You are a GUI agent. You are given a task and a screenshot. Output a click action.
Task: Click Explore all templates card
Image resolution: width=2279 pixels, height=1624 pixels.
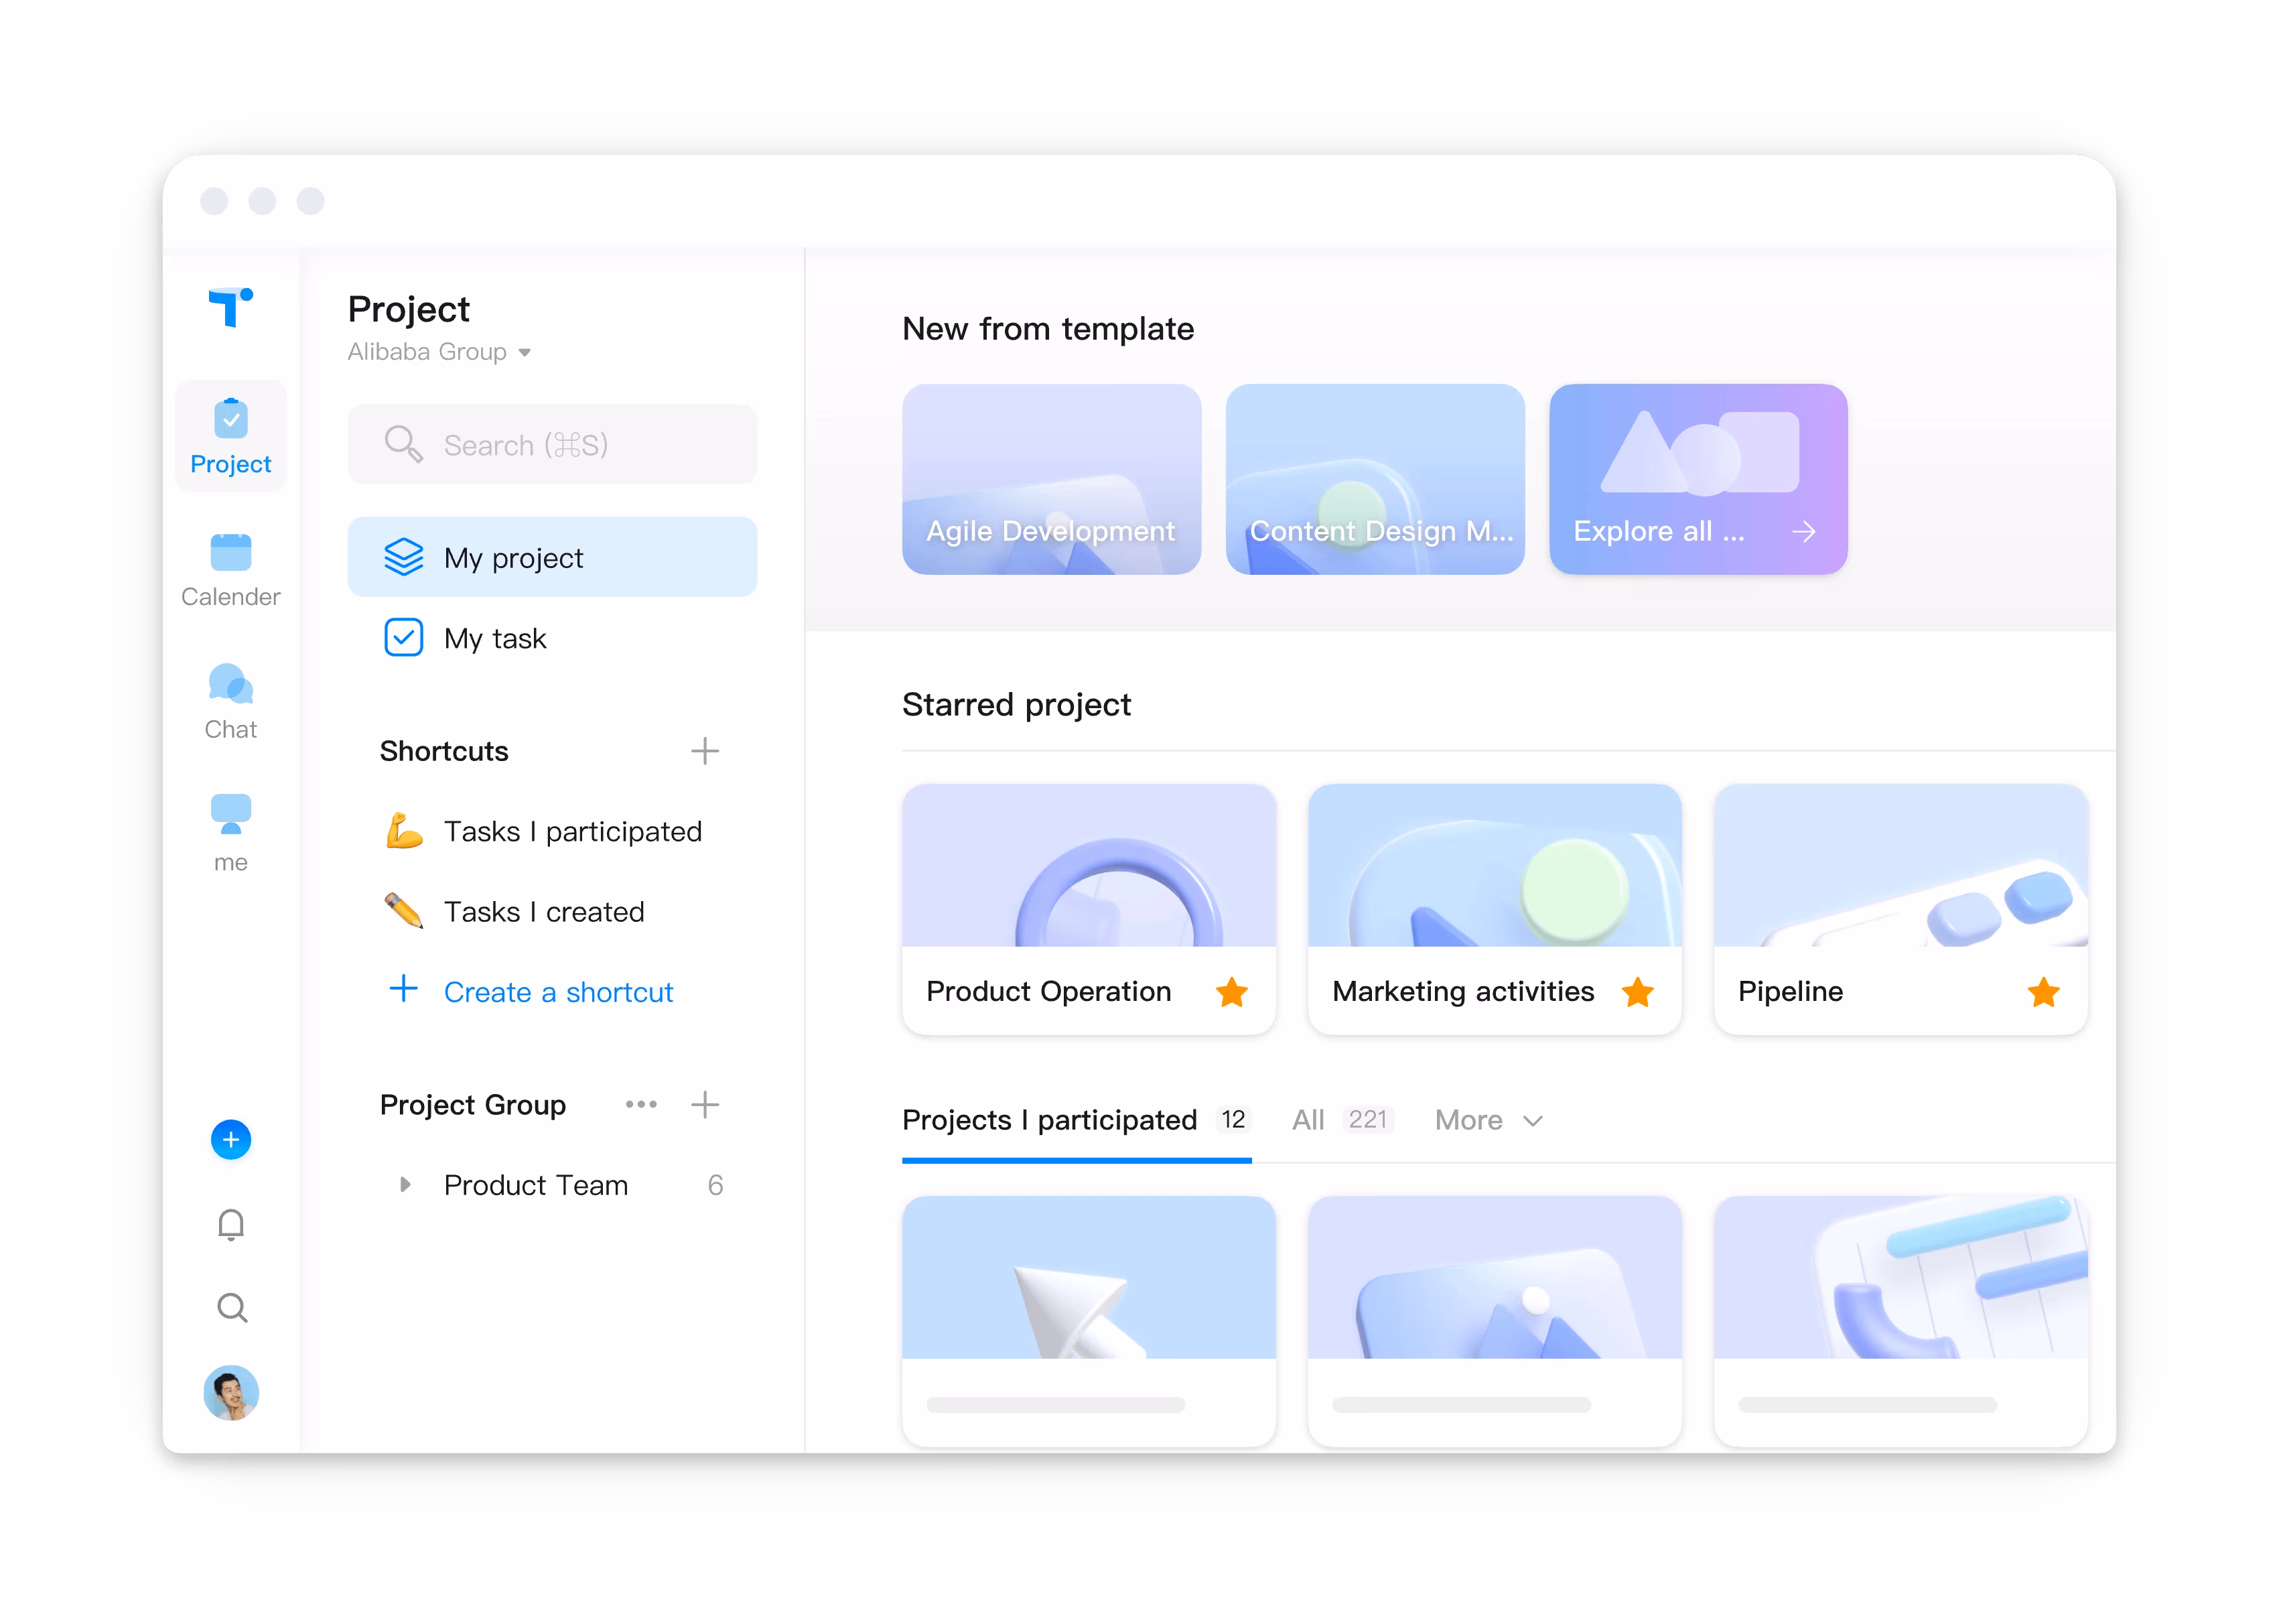pyautogui.click(x=1697, y=479)
